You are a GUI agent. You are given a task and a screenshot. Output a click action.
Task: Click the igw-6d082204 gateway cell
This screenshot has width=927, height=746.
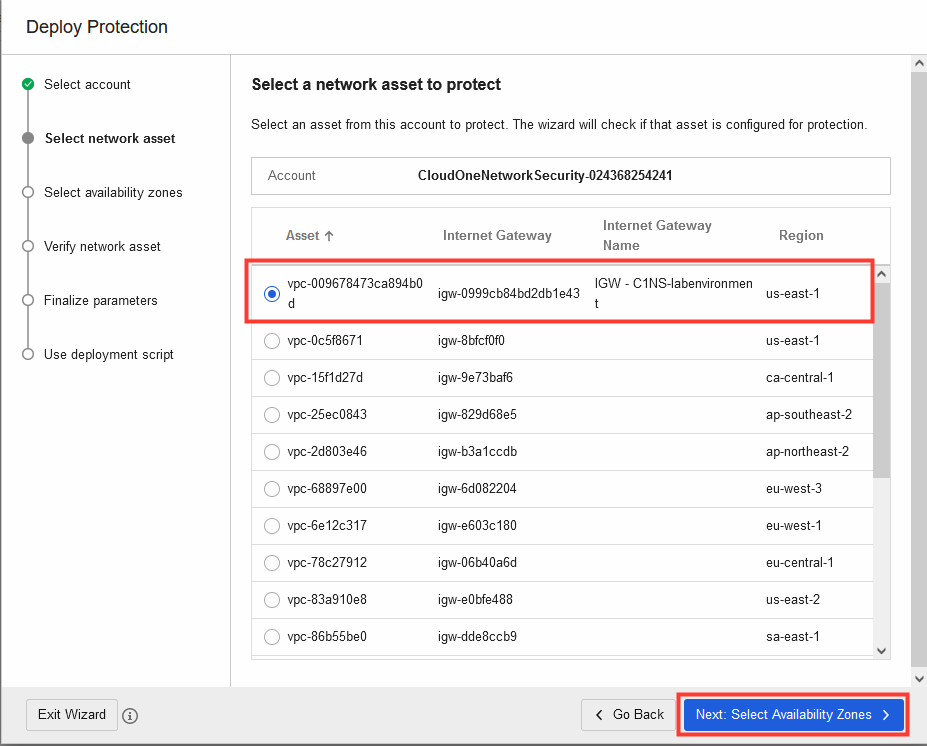tap(477, 489)
